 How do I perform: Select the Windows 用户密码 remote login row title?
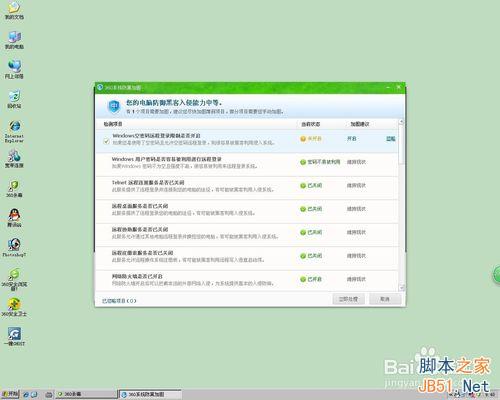(x=167, y=159)
